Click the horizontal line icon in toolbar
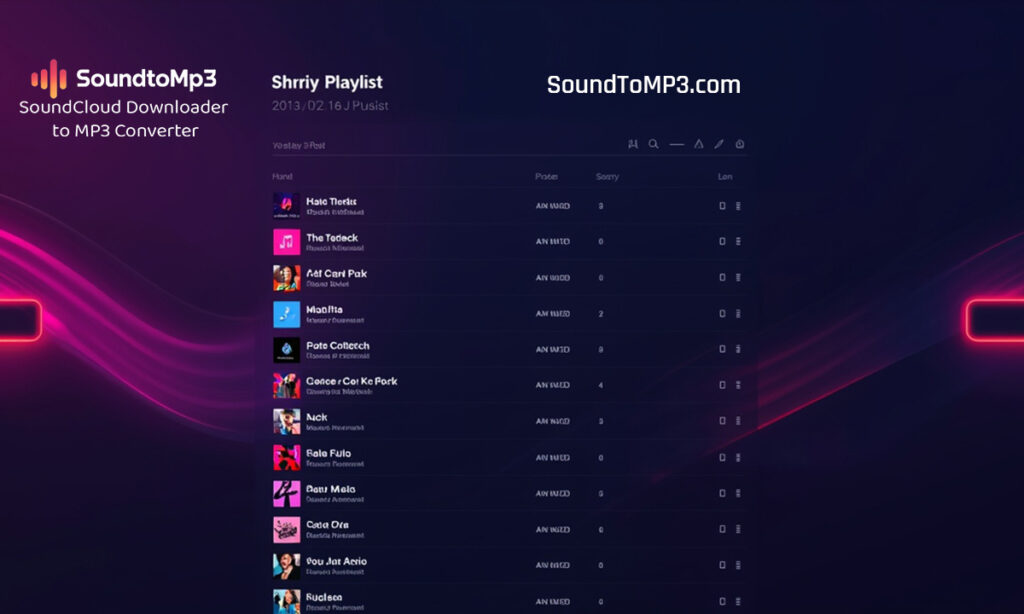The image size is (1024, 614). (x=676, y=144)
